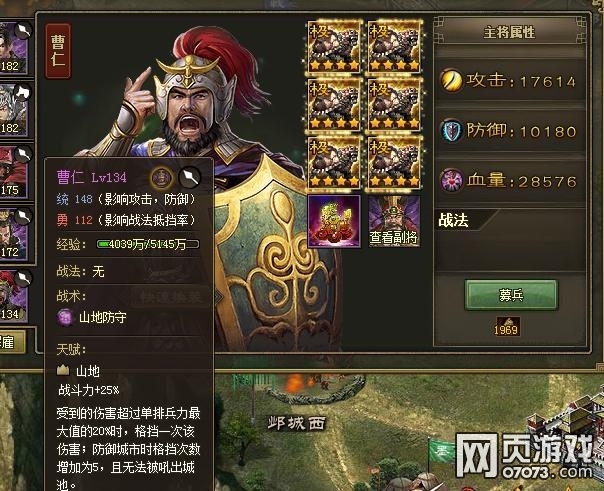Viewport: 604px width, 491px height.
Task: Click the 山地防守 tactic purple icon
Action: click(x=65, y=317)
